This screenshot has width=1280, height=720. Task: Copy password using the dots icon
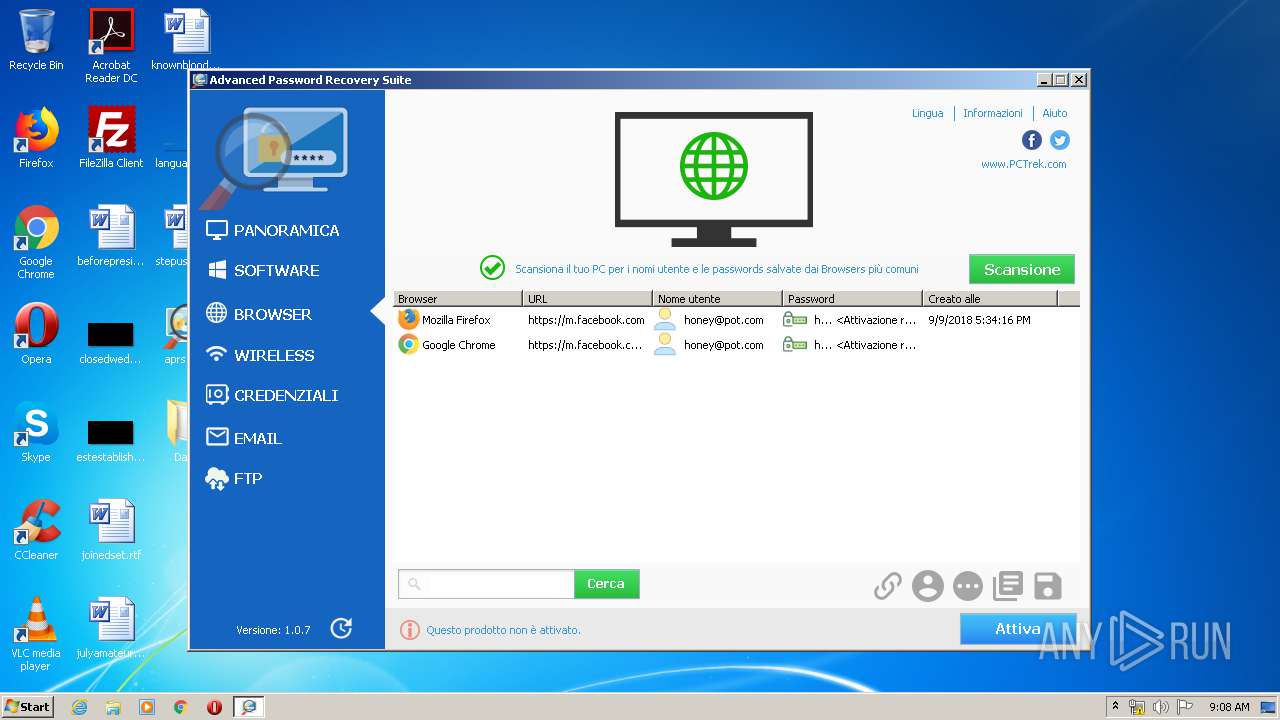(x=968, y=586)
